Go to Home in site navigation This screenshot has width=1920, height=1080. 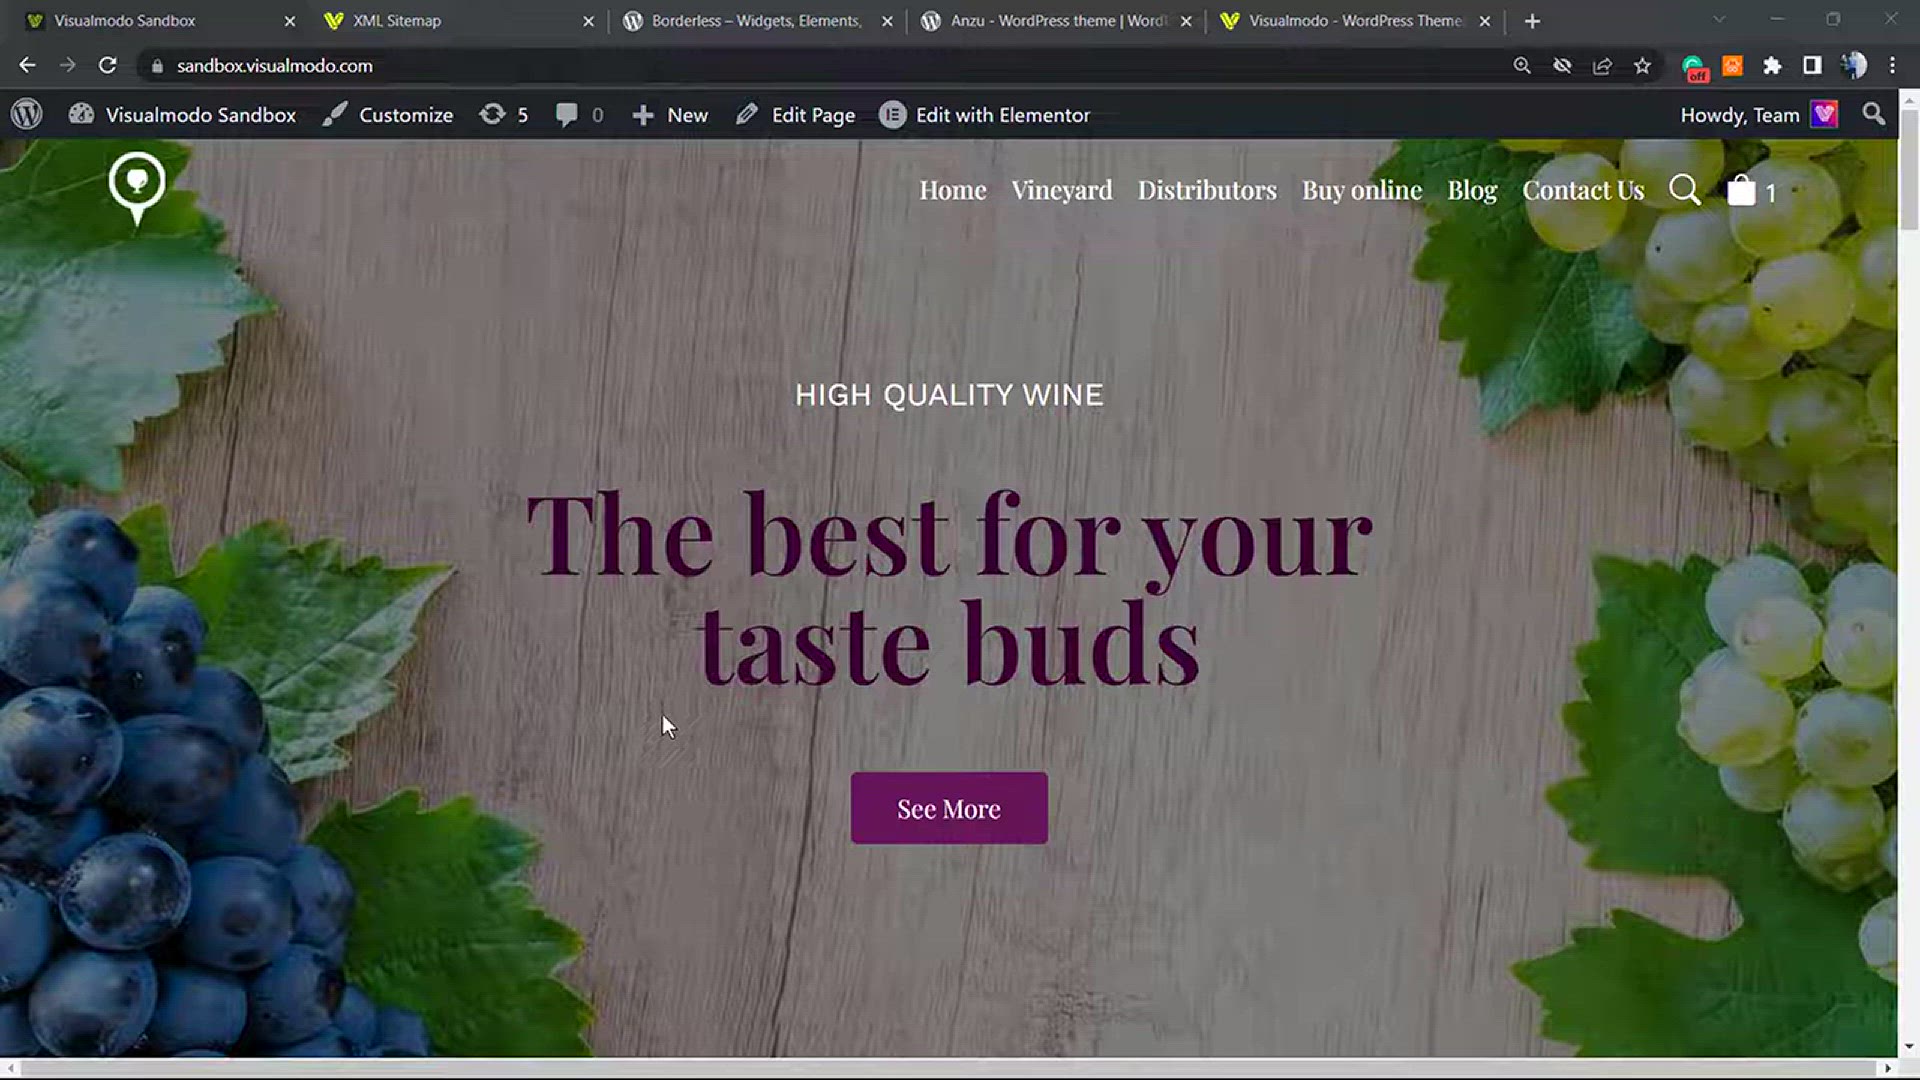953,190
